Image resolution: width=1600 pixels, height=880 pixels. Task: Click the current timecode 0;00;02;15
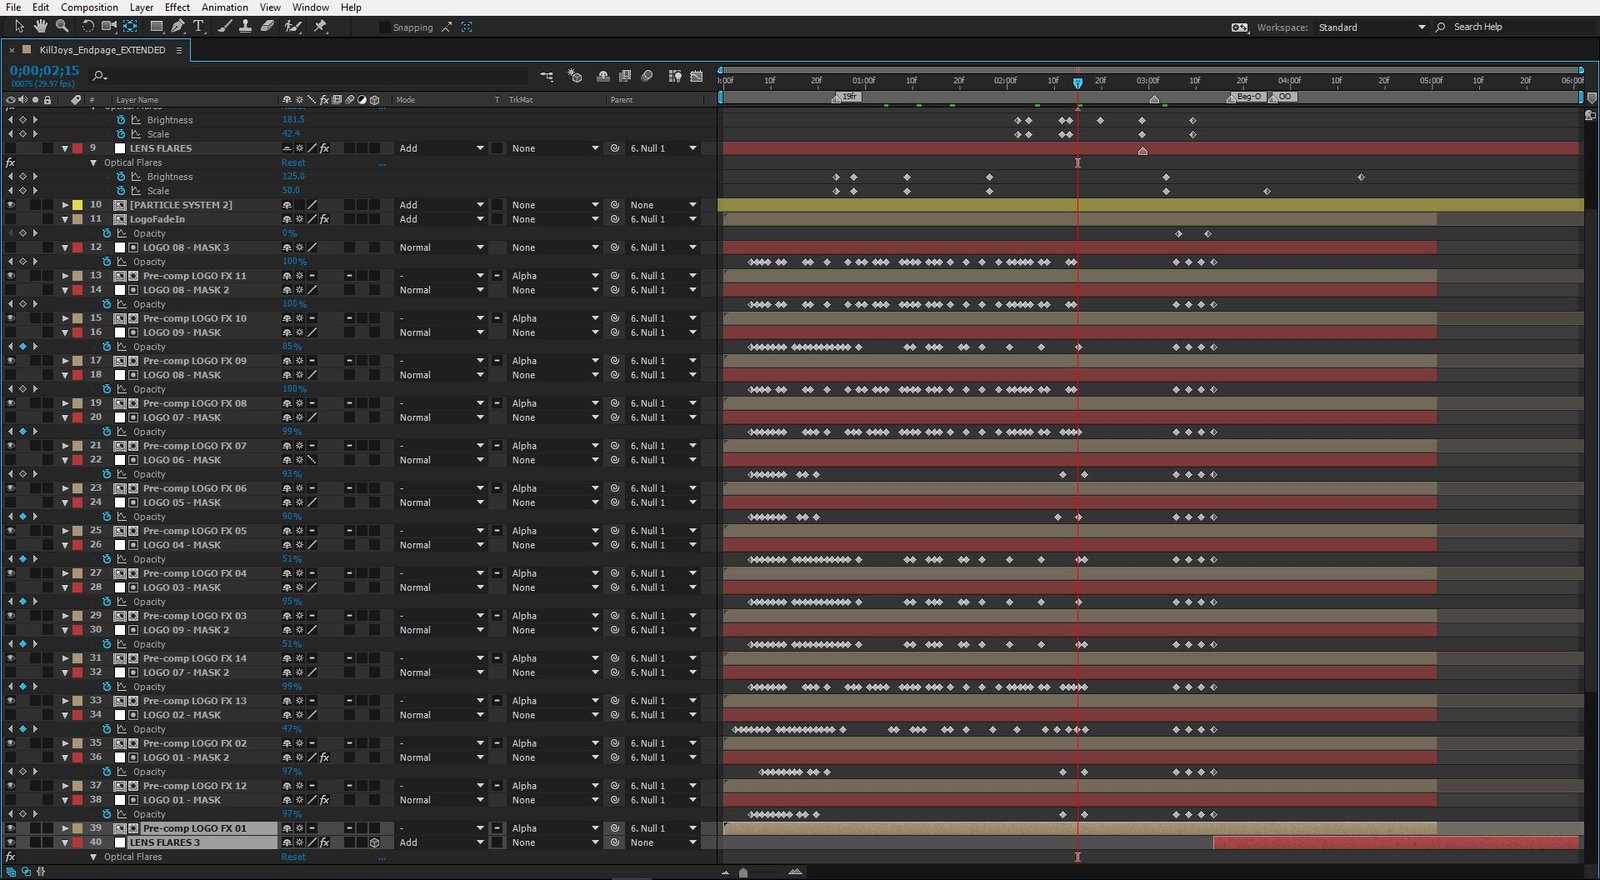44,71
